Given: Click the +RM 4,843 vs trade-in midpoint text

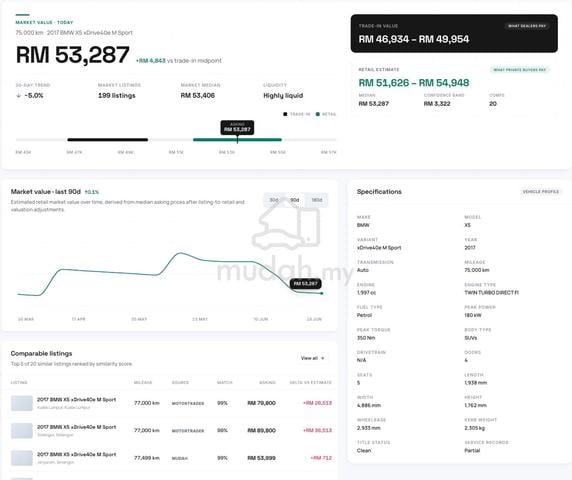Looking at the screenshot, I should (179, 61).
